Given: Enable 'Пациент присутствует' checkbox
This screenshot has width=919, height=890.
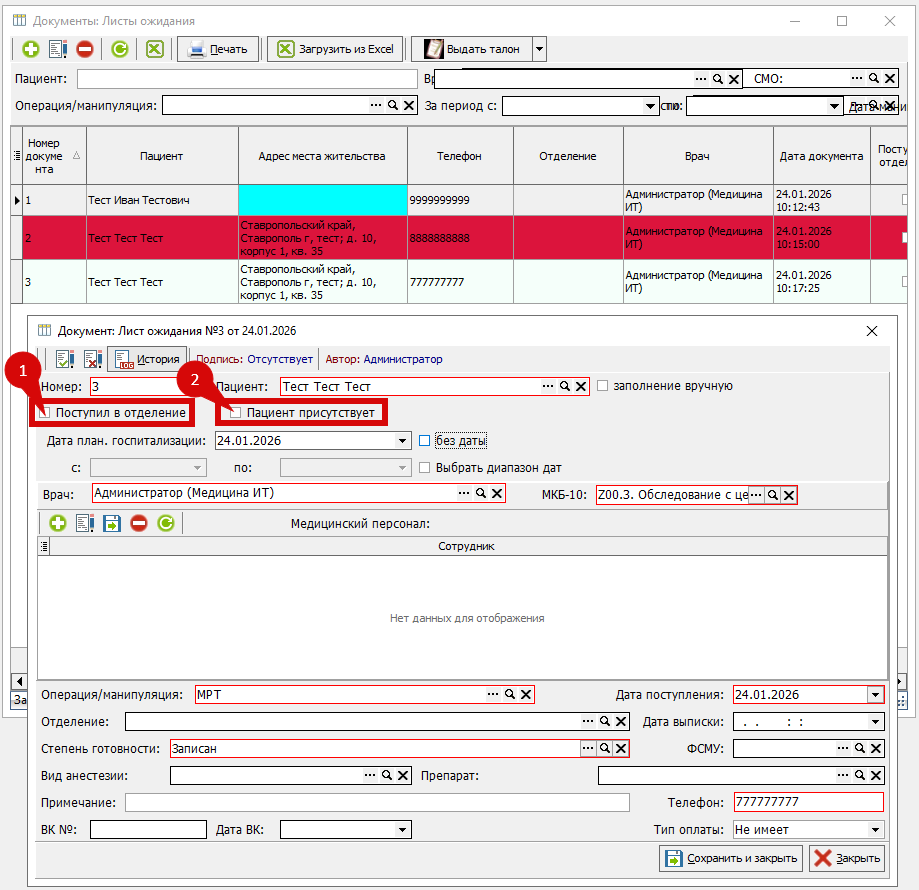Looking at the screenshot, I should point(235,412).
